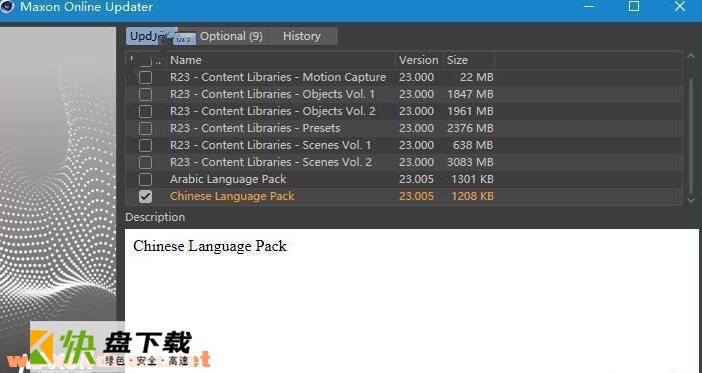Tick the Scenes Vol. 1 checkbox
Image resolution: width=702 pixels, height=373 pixels.
click(145, 145)
